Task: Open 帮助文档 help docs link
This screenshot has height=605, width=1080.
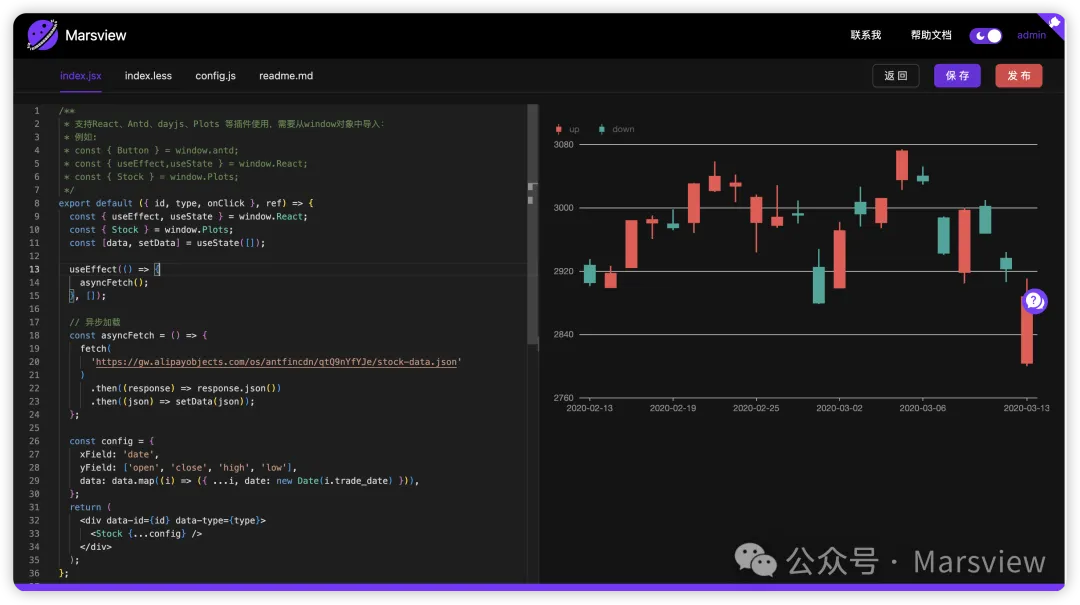Action: click(x=931, y=35)
